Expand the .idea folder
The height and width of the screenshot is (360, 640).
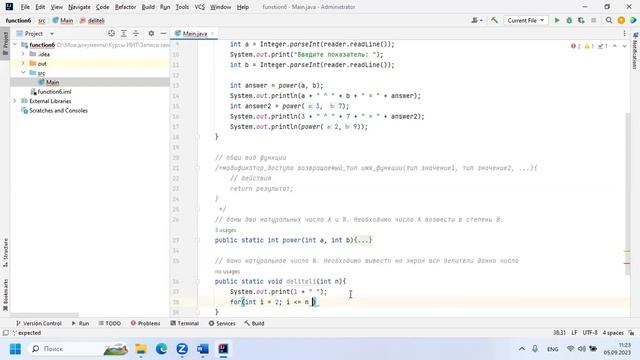(x=23, y=54)
